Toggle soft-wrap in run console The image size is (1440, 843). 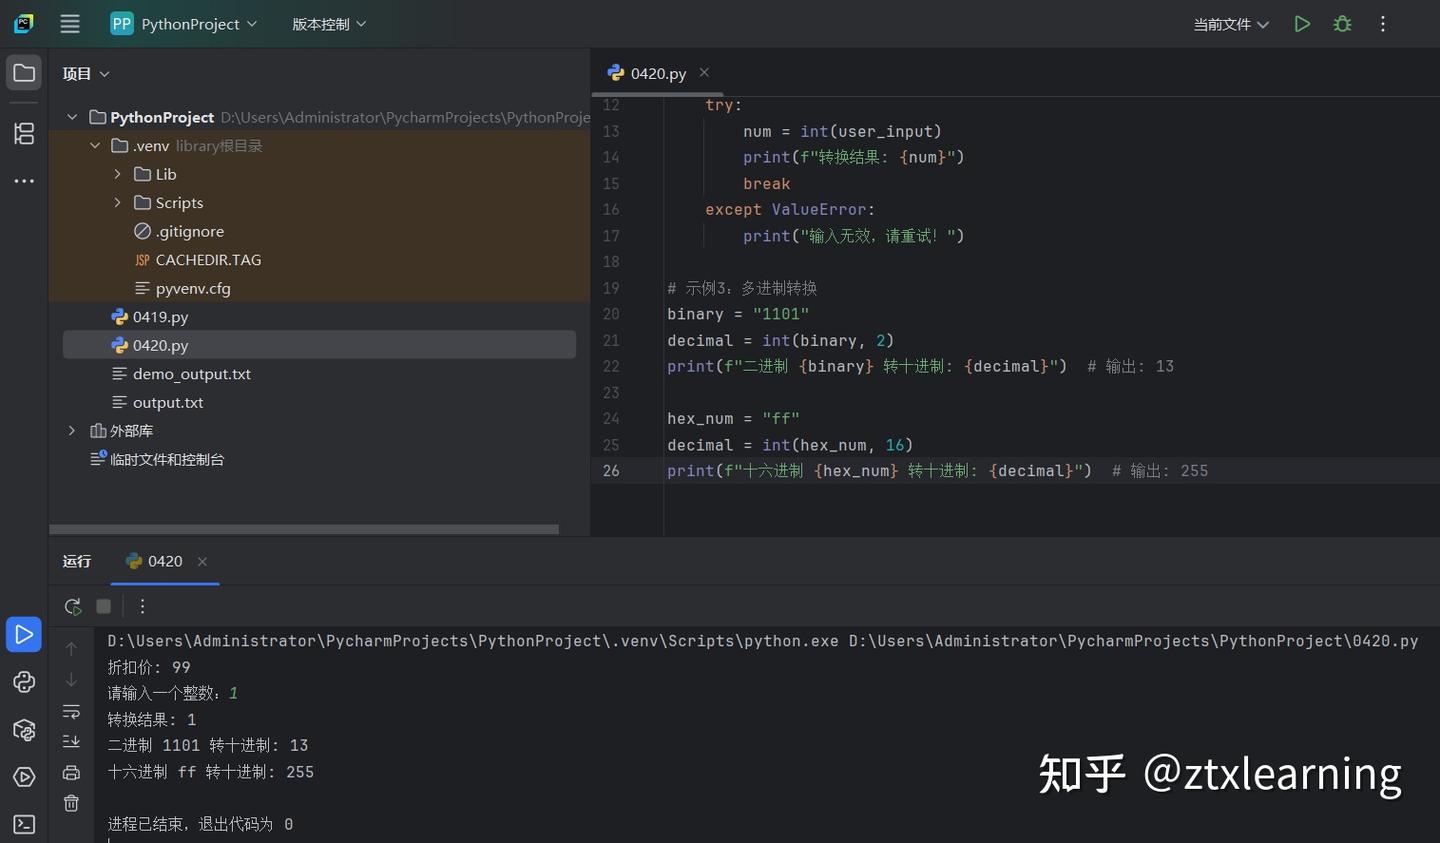(x=71, y=711)
